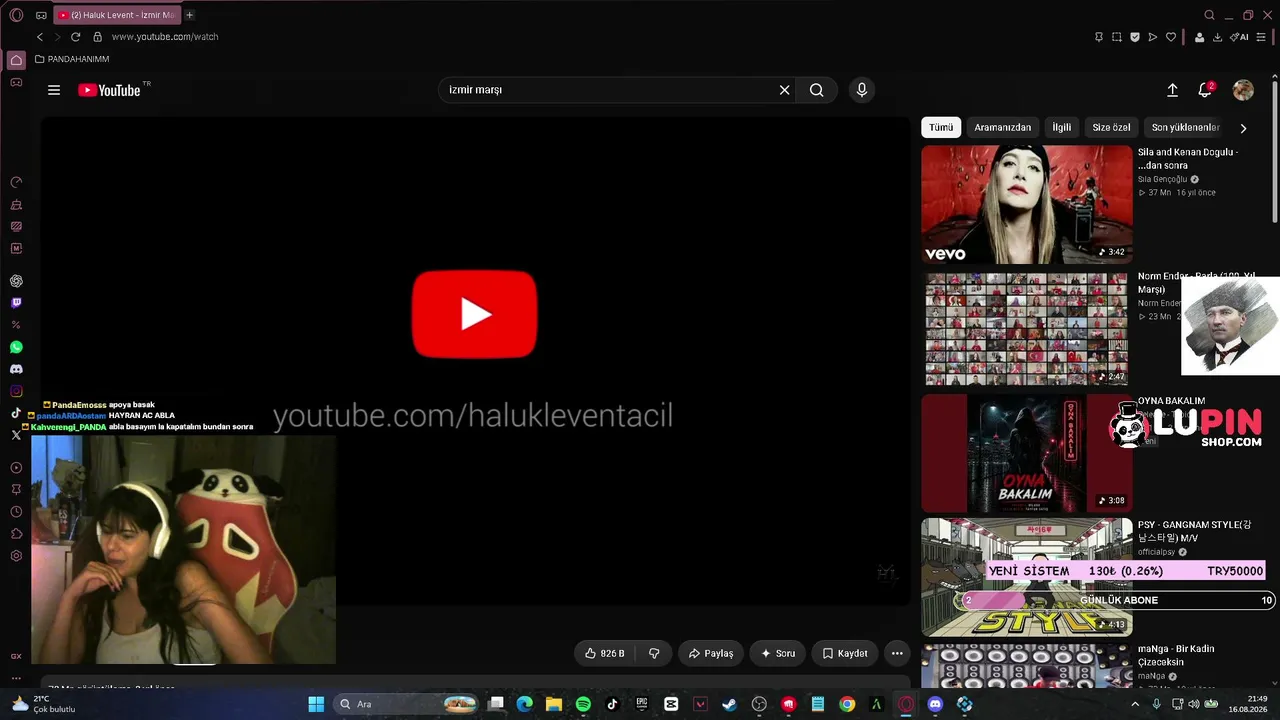
Task: Open a new browser tab
Action: tap(189, 15)
